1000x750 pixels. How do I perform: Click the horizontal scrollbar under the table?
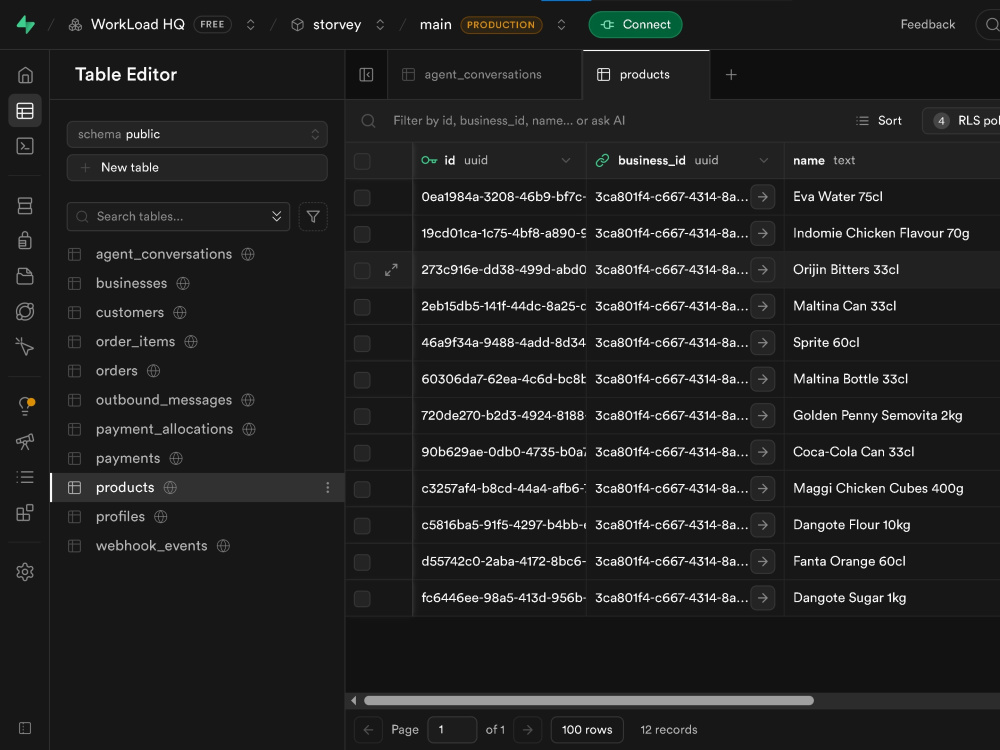(589, 700)
